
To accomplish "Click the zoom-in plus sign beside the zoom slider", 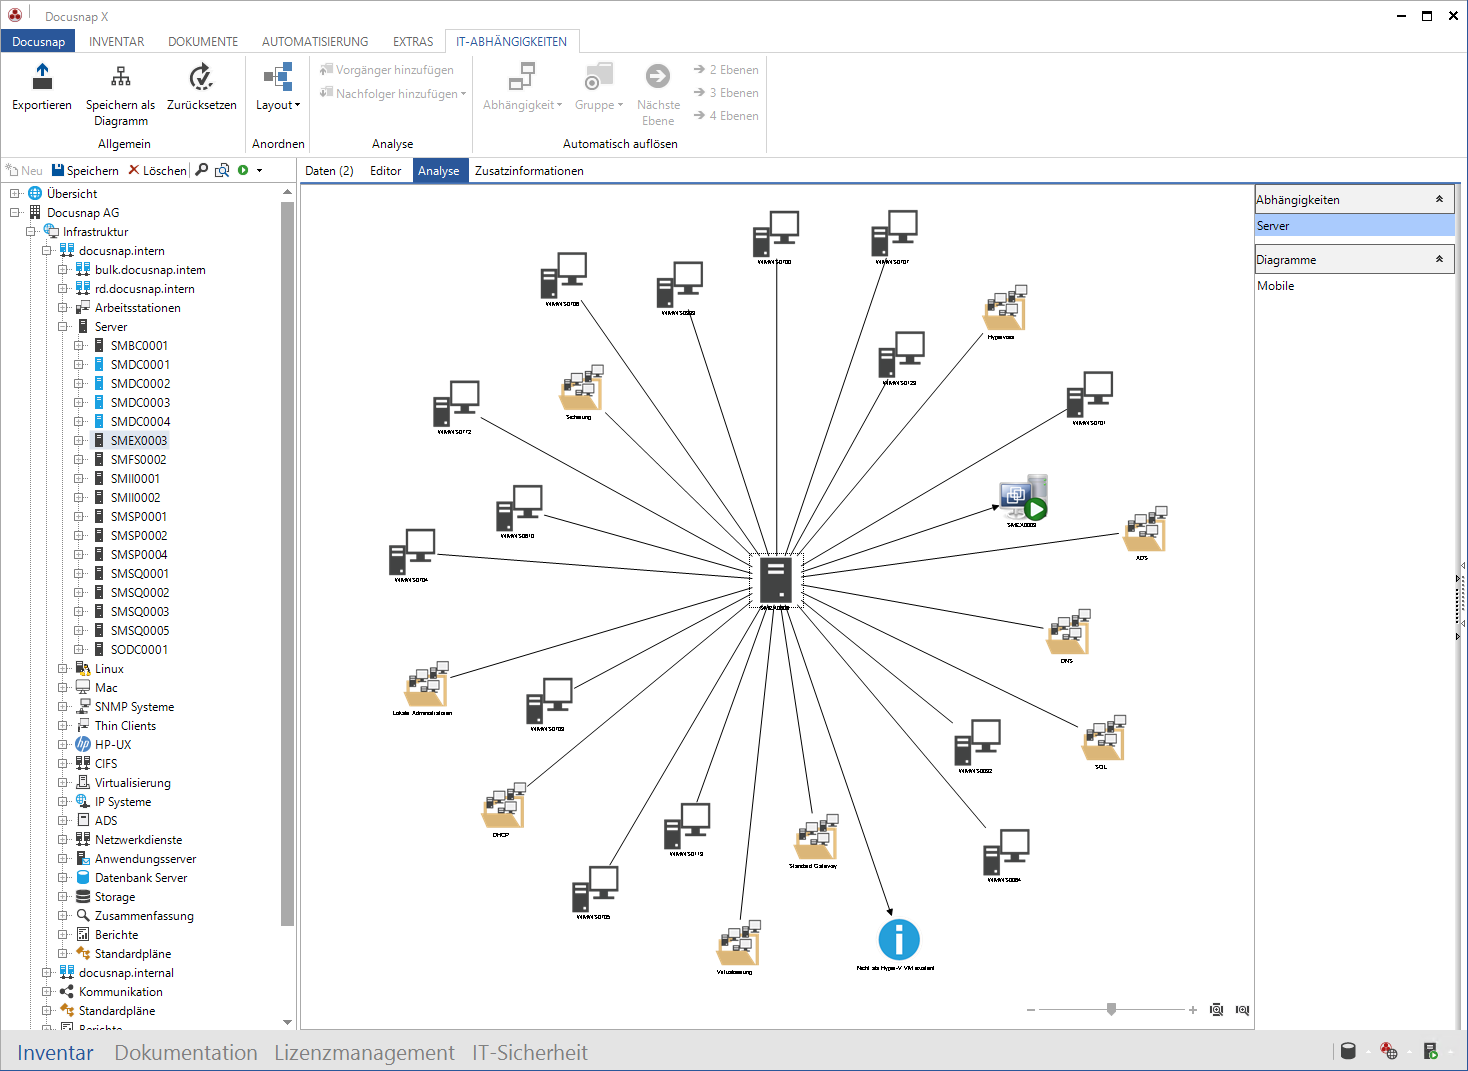I will tap(1193, 1010).
